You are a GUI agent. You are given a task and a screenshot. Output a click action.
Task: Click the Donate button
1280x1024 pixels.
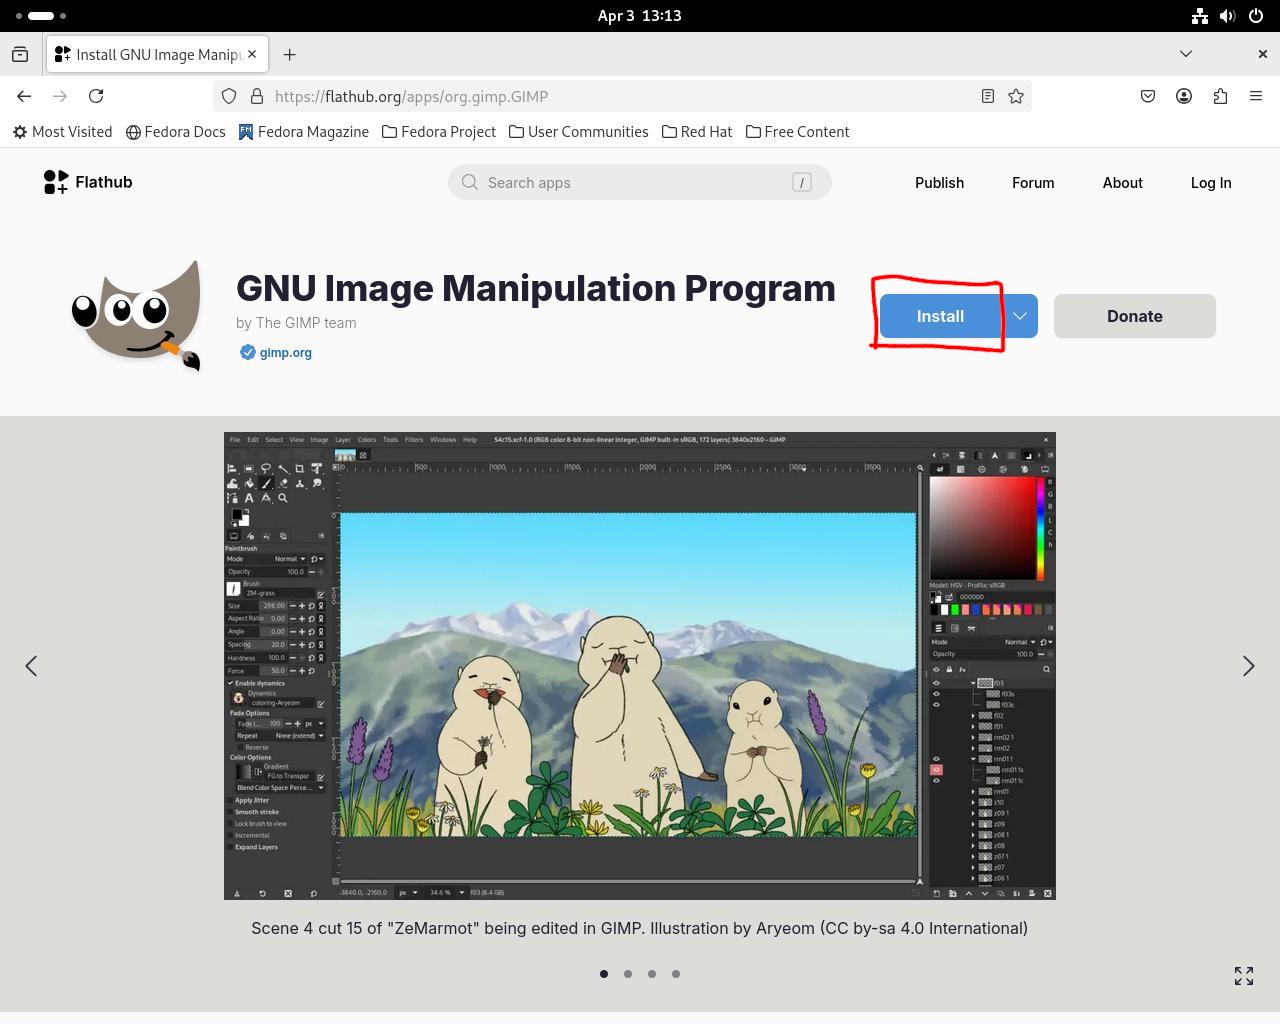(x=1134, y=316)
